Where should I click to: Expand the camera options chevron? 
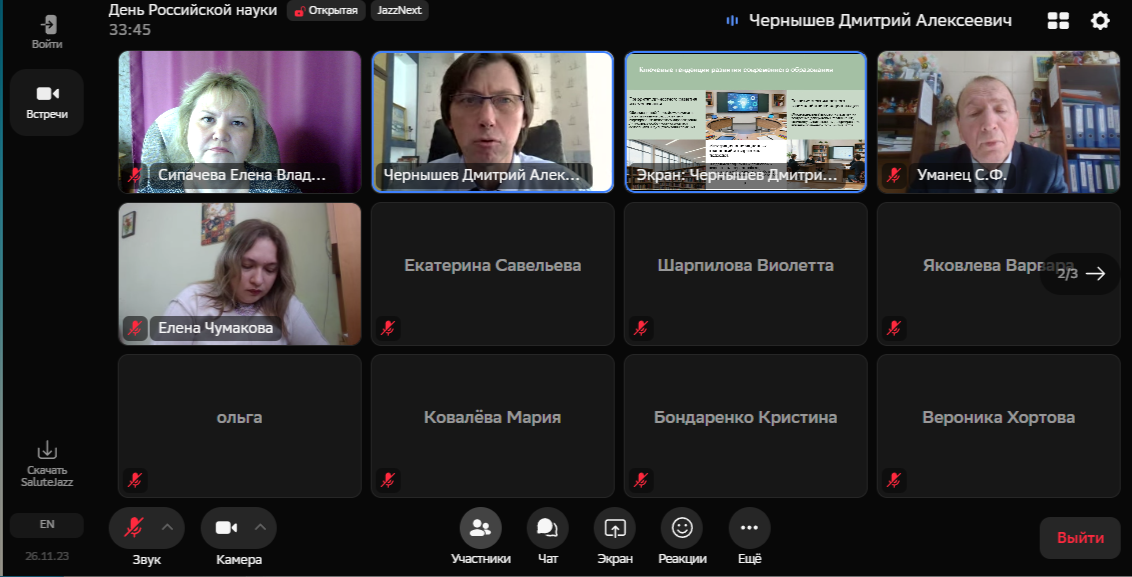[260, 528]
